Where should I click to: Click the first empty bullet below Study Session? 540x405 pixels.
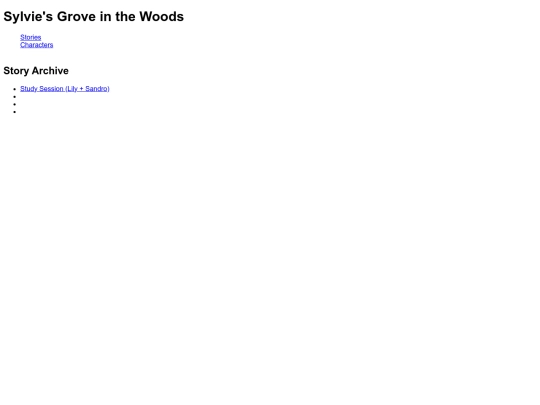14,96
